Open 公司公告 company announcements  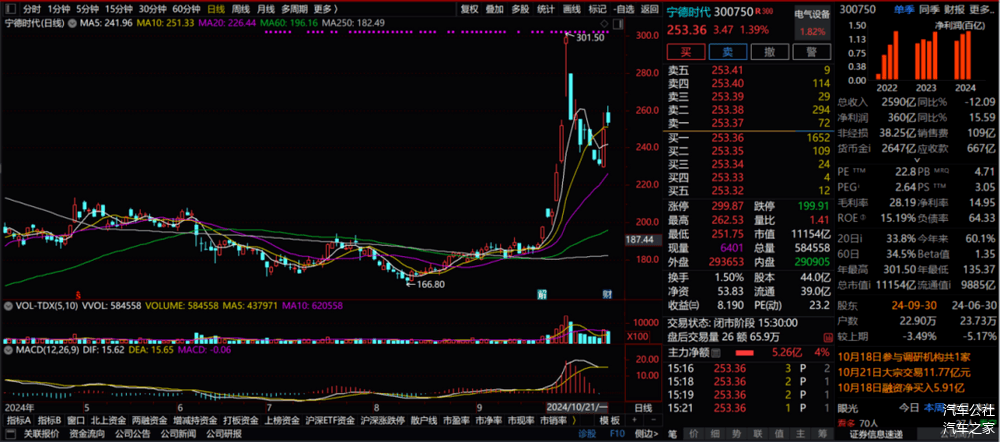[133, 434]
